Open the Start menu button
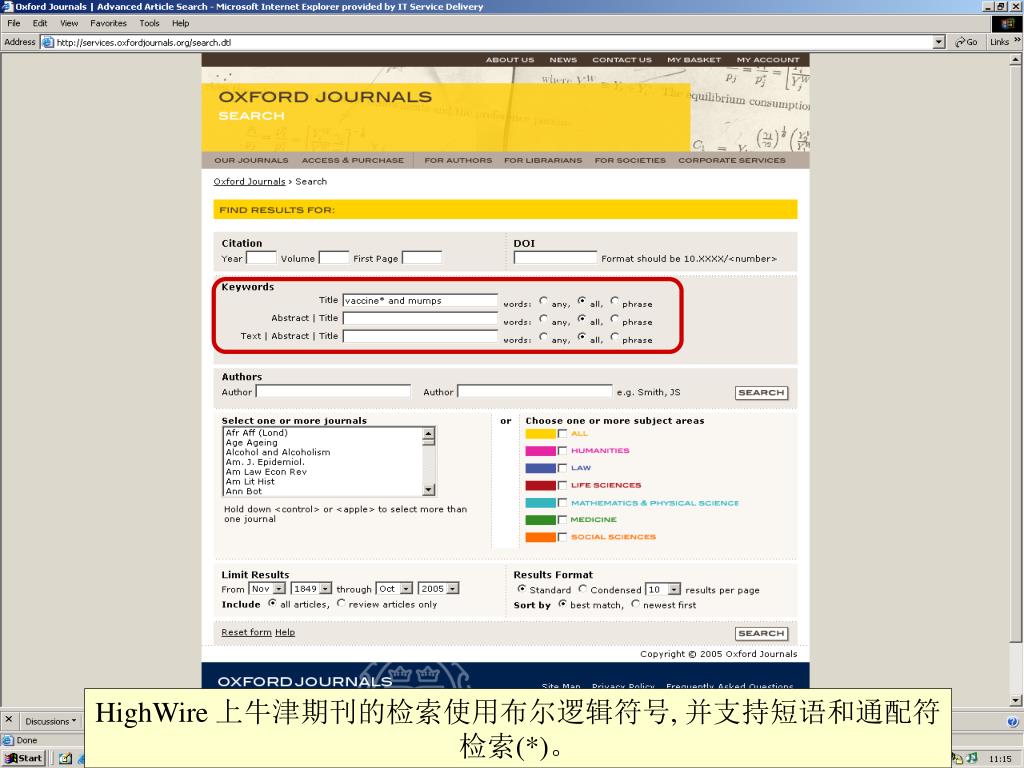The height and width of the screenshot is (768, 1024). (24, 758)
